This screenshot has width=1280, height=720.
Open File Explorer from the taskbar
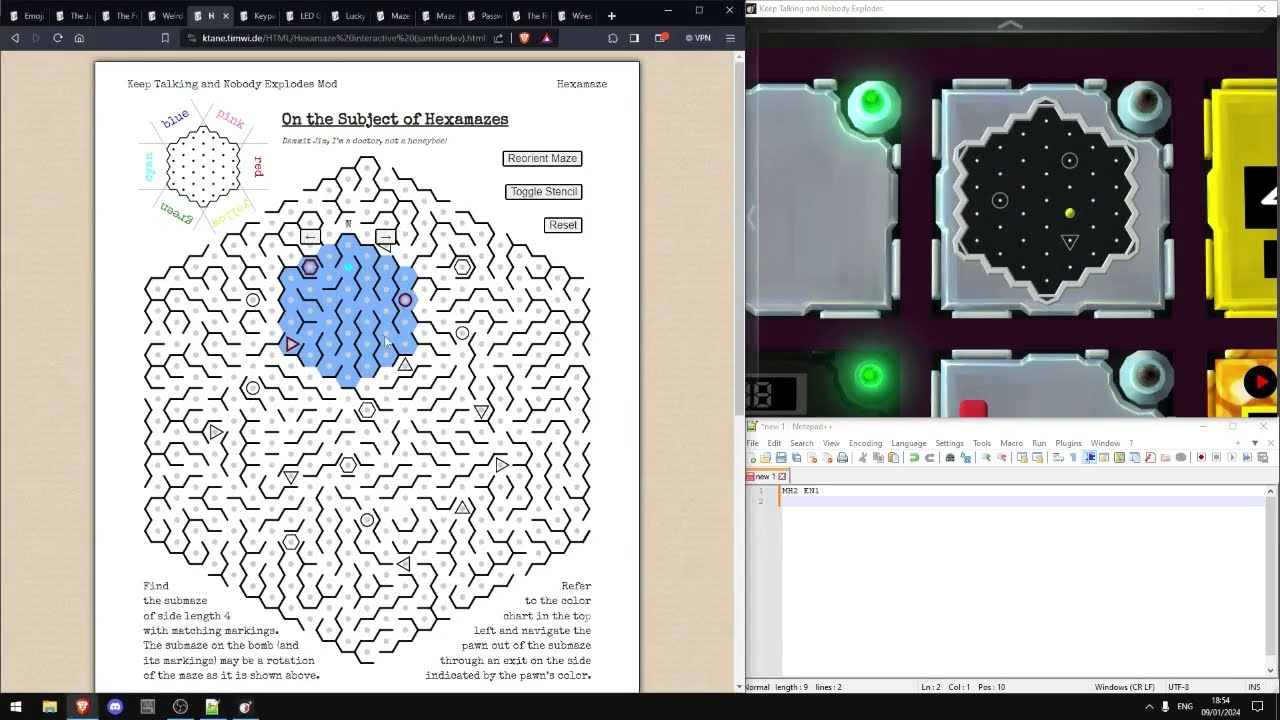coord(49,707)
